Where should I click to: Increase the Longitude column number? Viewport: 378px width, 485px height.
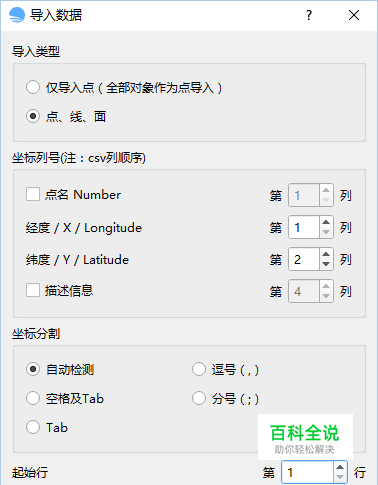click(x=326, y=222)
